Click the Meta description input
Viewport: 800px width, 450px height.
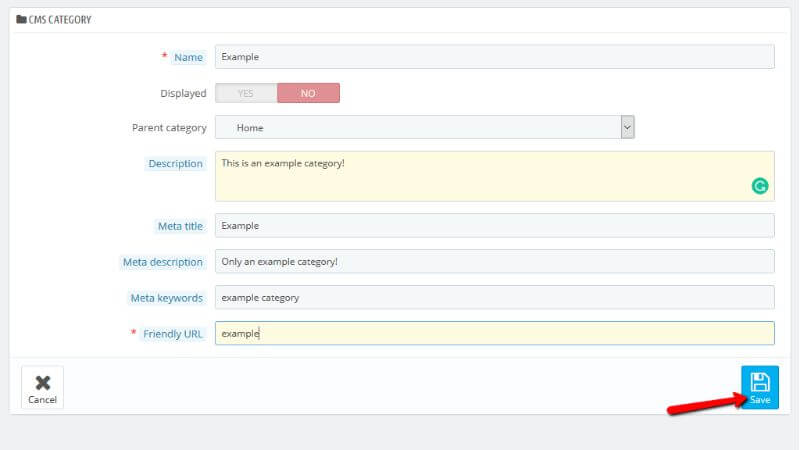[x=494, y=261]
